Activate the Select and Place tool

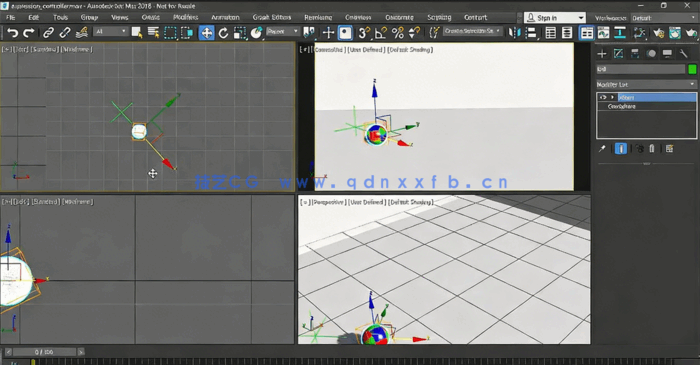coord(256,33)
